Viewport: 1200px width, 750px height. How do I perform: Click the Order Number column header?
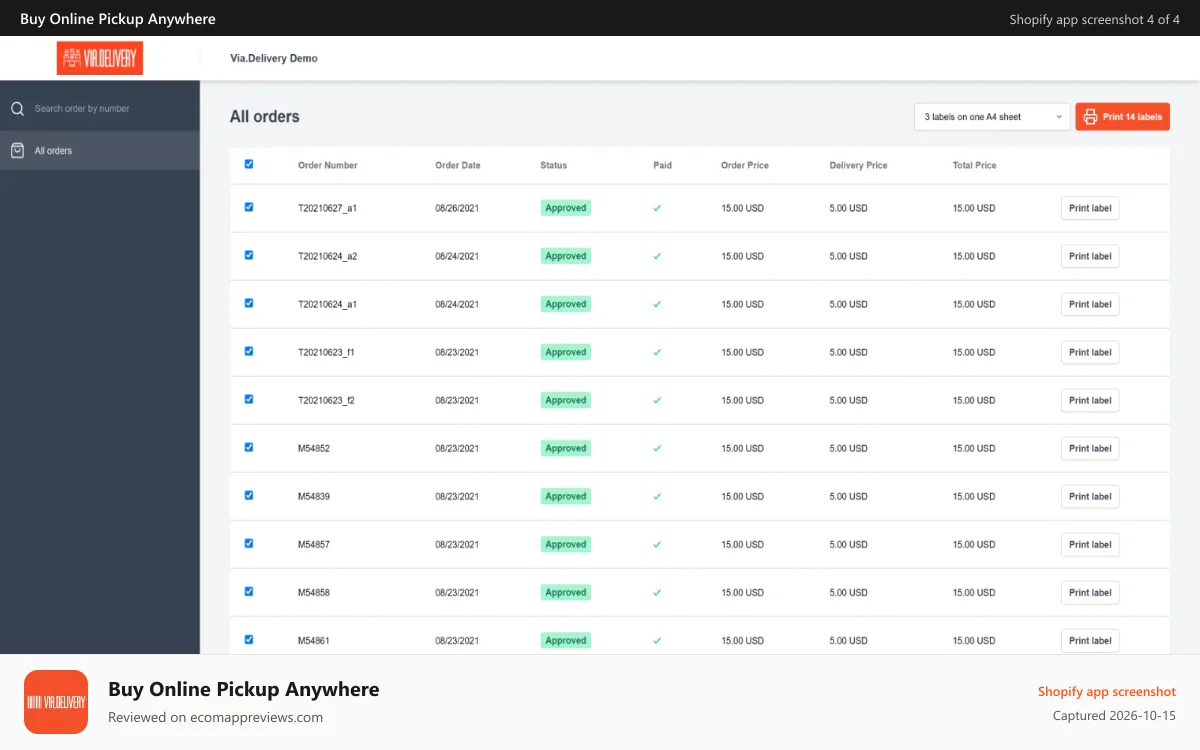(327, 165)
